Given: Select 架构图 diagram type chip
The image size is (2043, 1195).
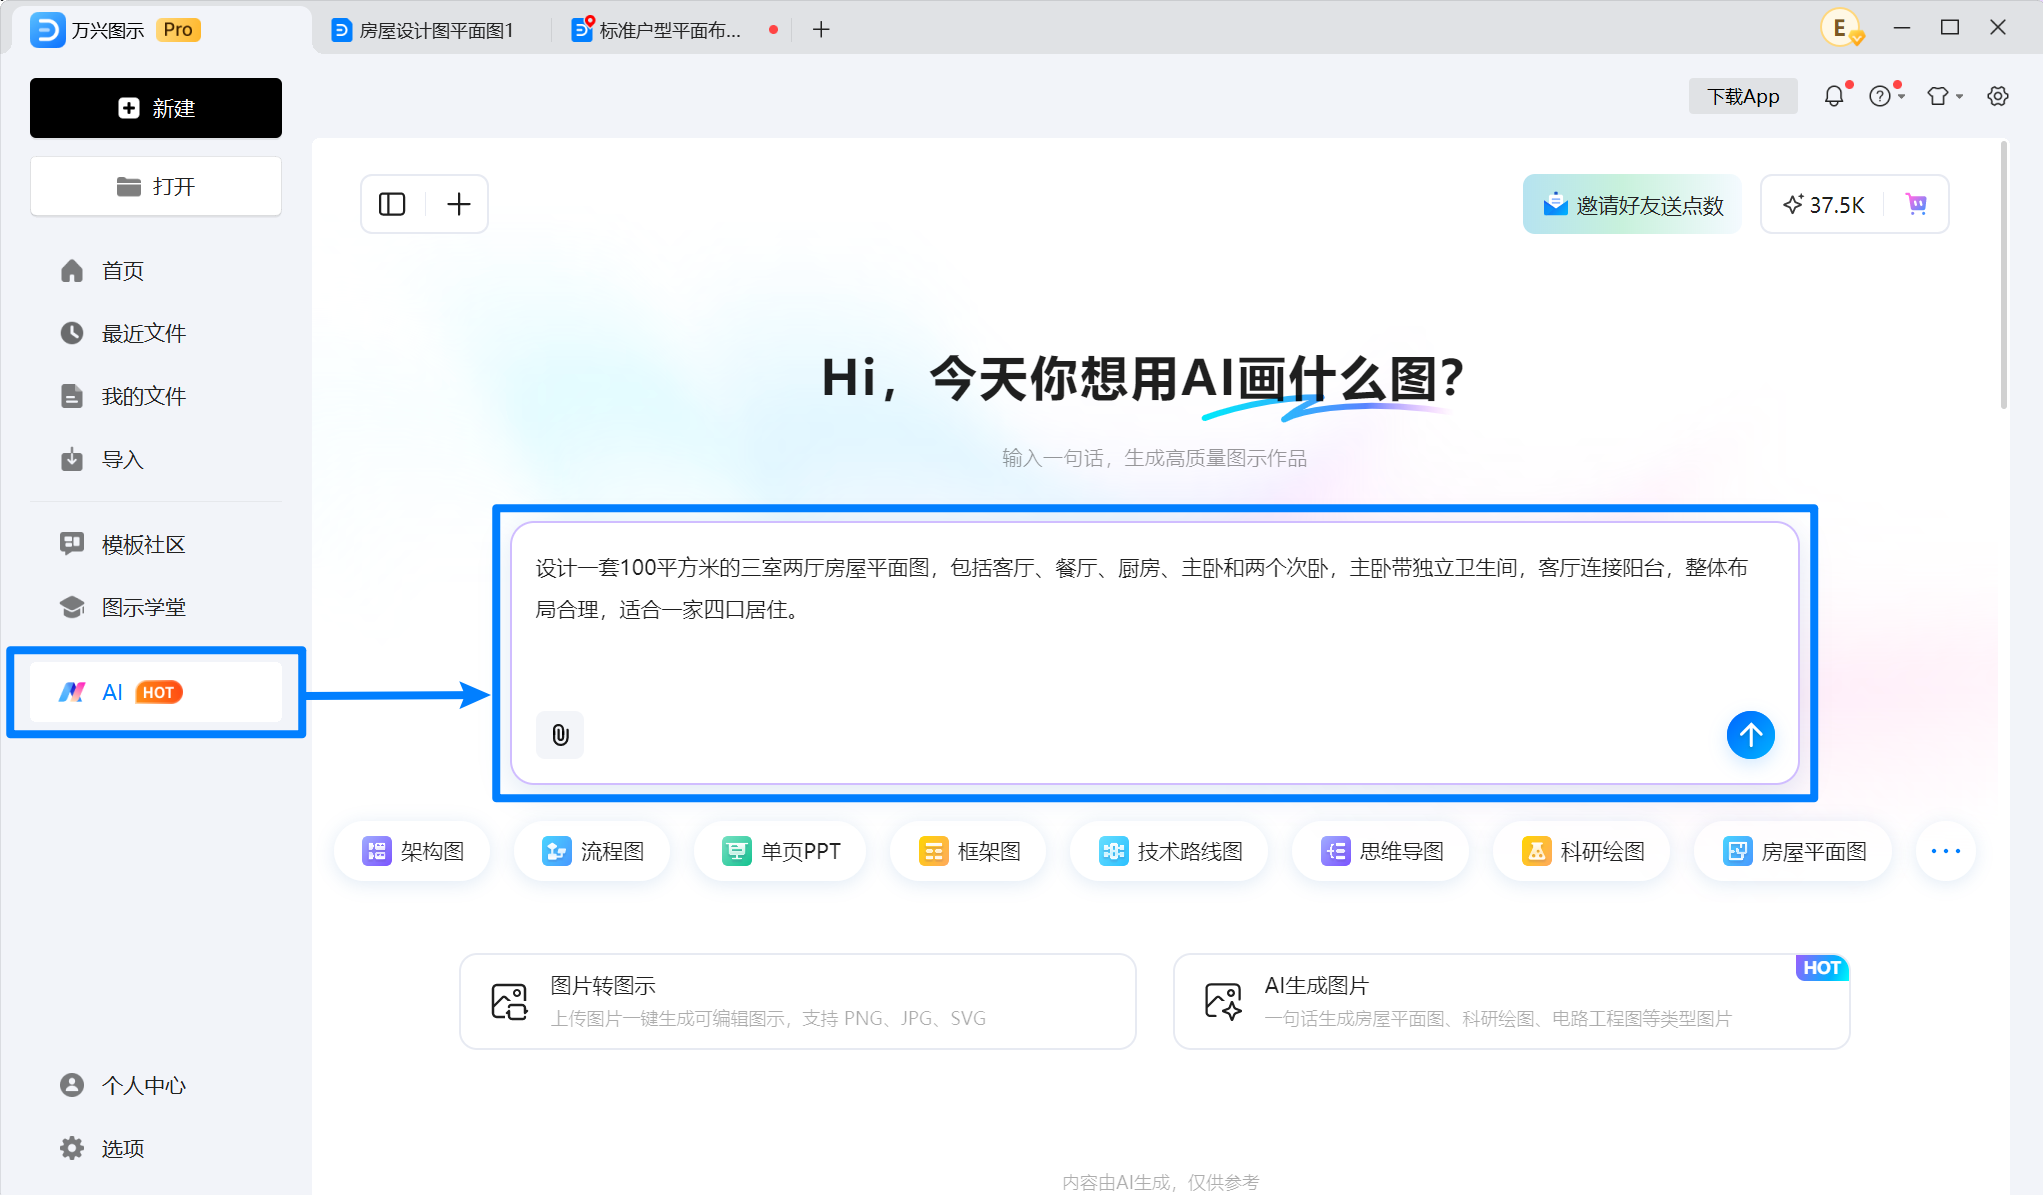Looking at the screenshot, I should click(x=413, y=851).
